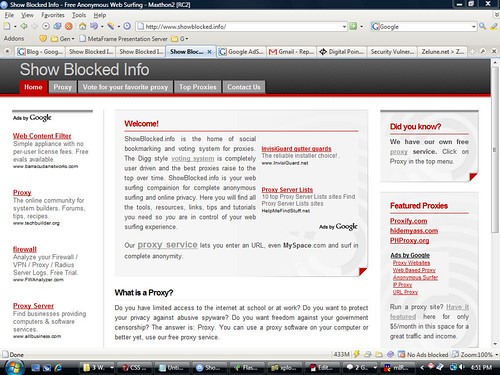Click the Proxy Server Lists ad link
The height and width of the screenshot is (375, 500).
pos(287,189)
